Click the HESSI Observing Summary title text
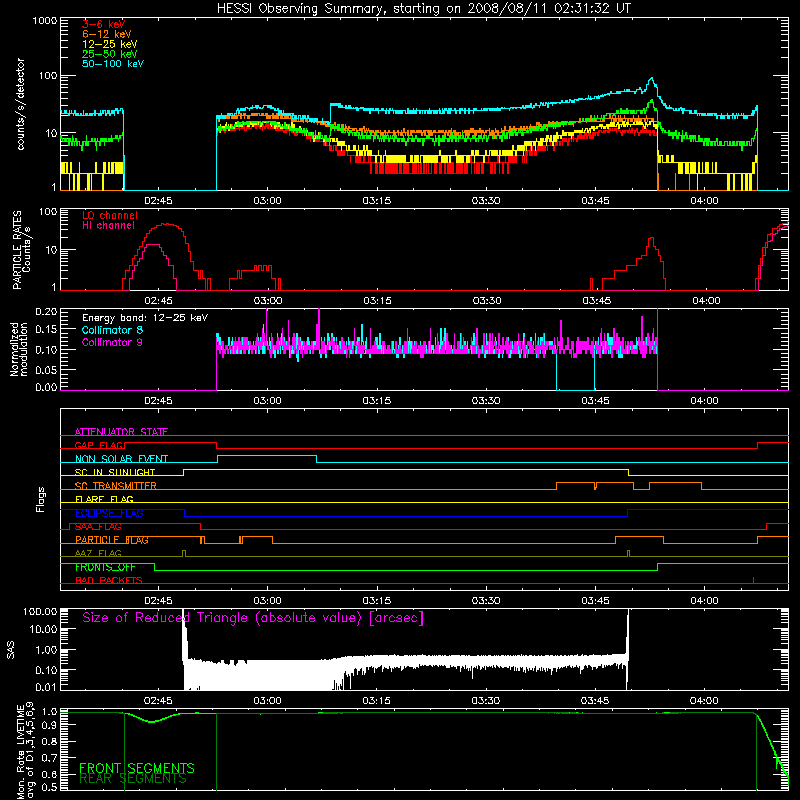Viewport: 800px width, 800px height. click(423, 9)
